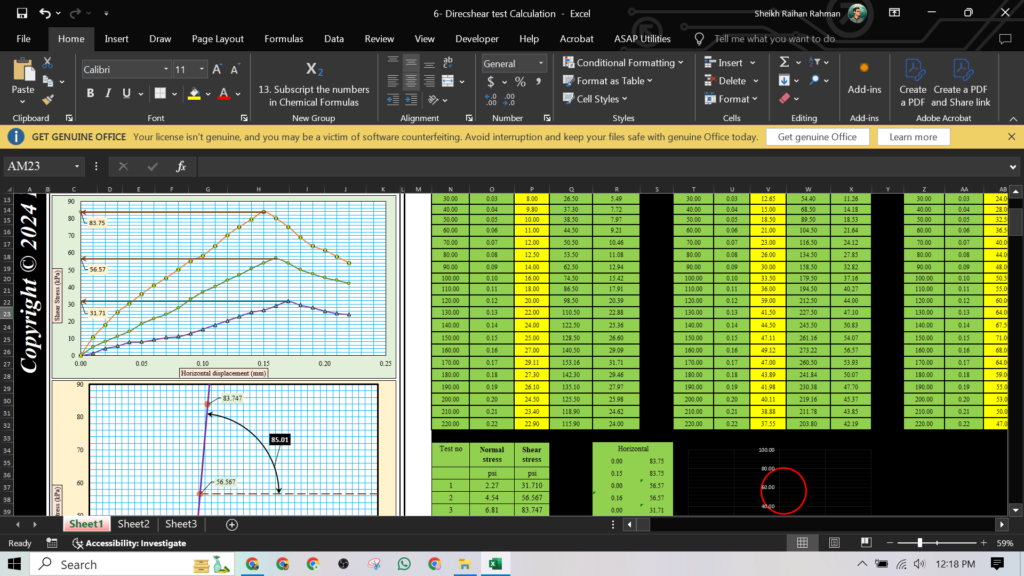Switch to Sheet2 tab
This screenshot has width=1024, height=576.
coord(134,524)
